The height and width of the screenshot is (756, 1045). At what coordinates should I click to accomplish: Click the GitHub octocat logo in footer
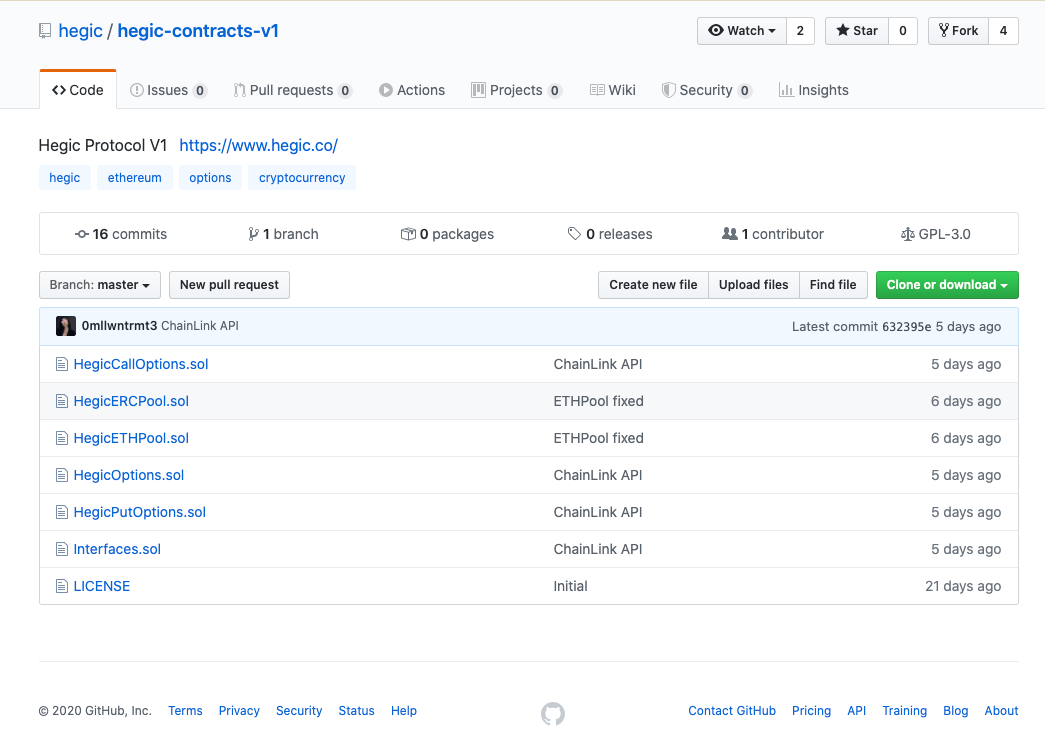pyautogui.click(x=552, y=713)
